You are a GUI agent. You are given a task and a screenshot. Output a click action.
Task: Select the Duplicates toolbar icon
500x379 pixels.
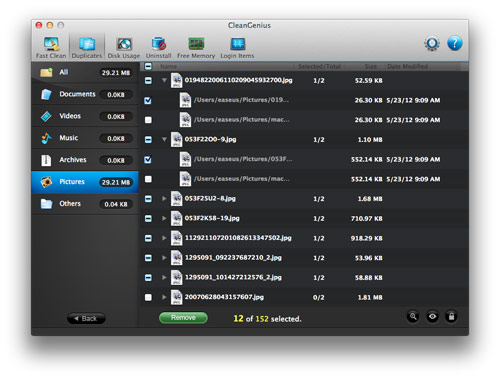point(87,47)
